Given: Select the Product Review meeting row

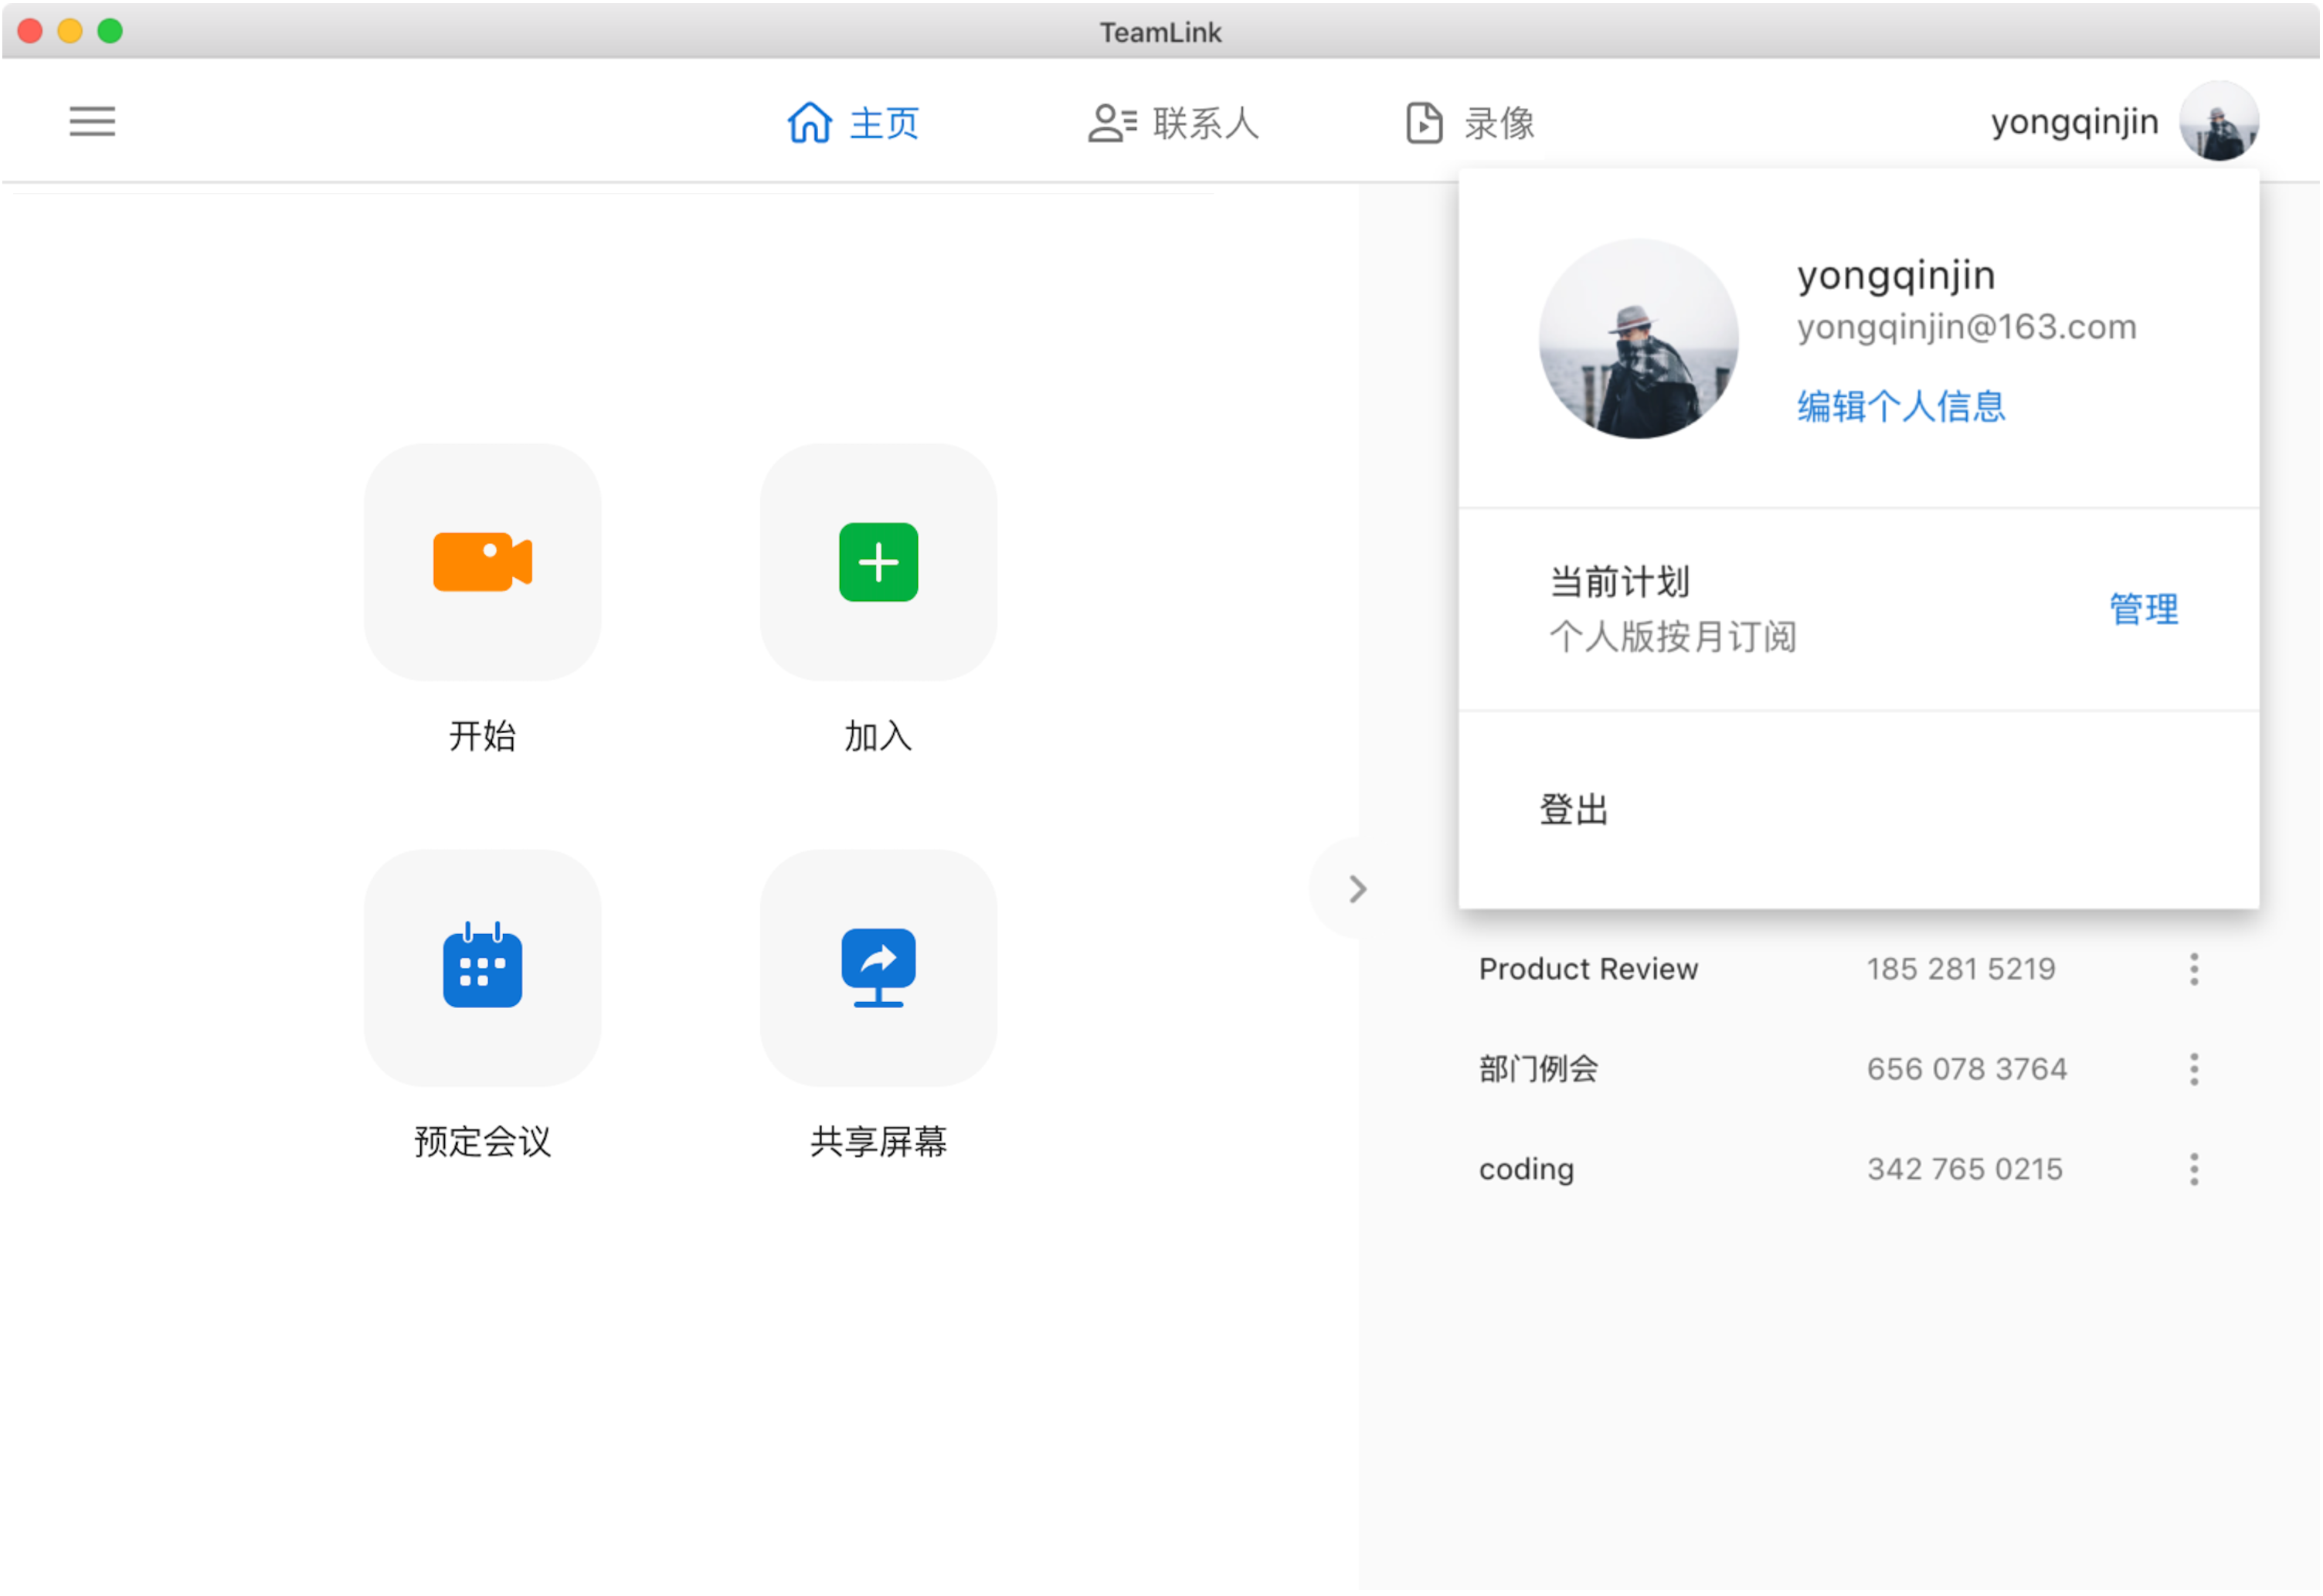Looking at the screenshot, I should (1588, 969).
